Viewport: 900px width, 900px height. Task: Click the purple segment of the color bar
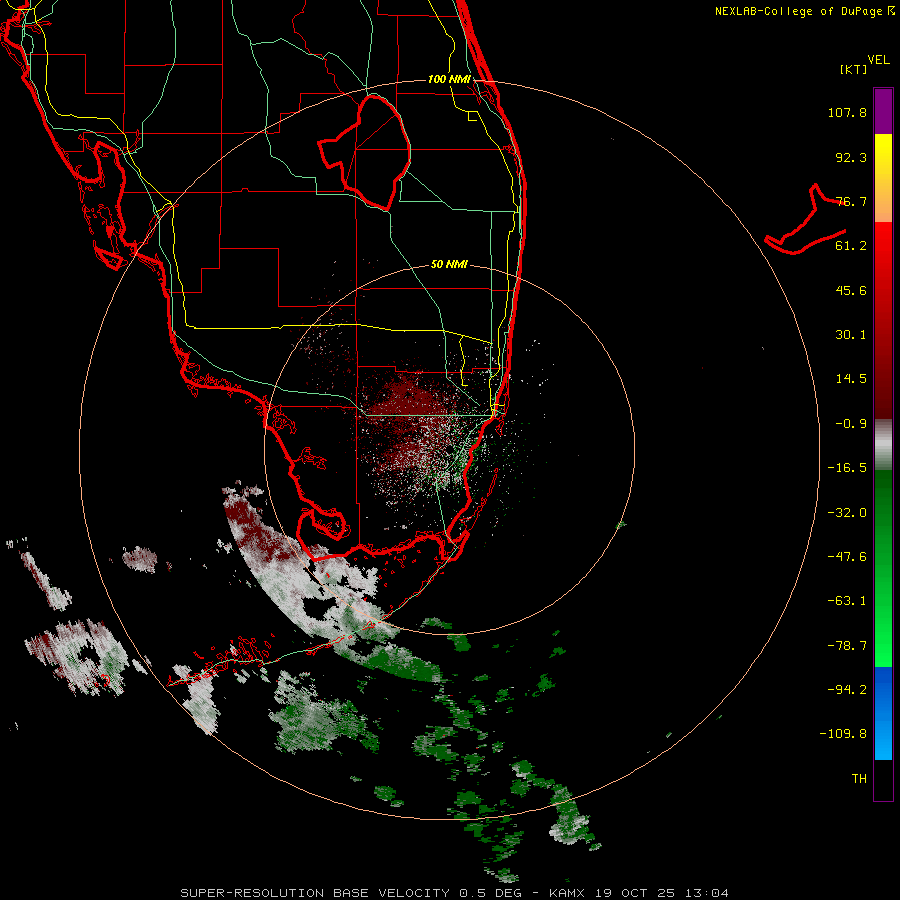(x=883, y=111)
